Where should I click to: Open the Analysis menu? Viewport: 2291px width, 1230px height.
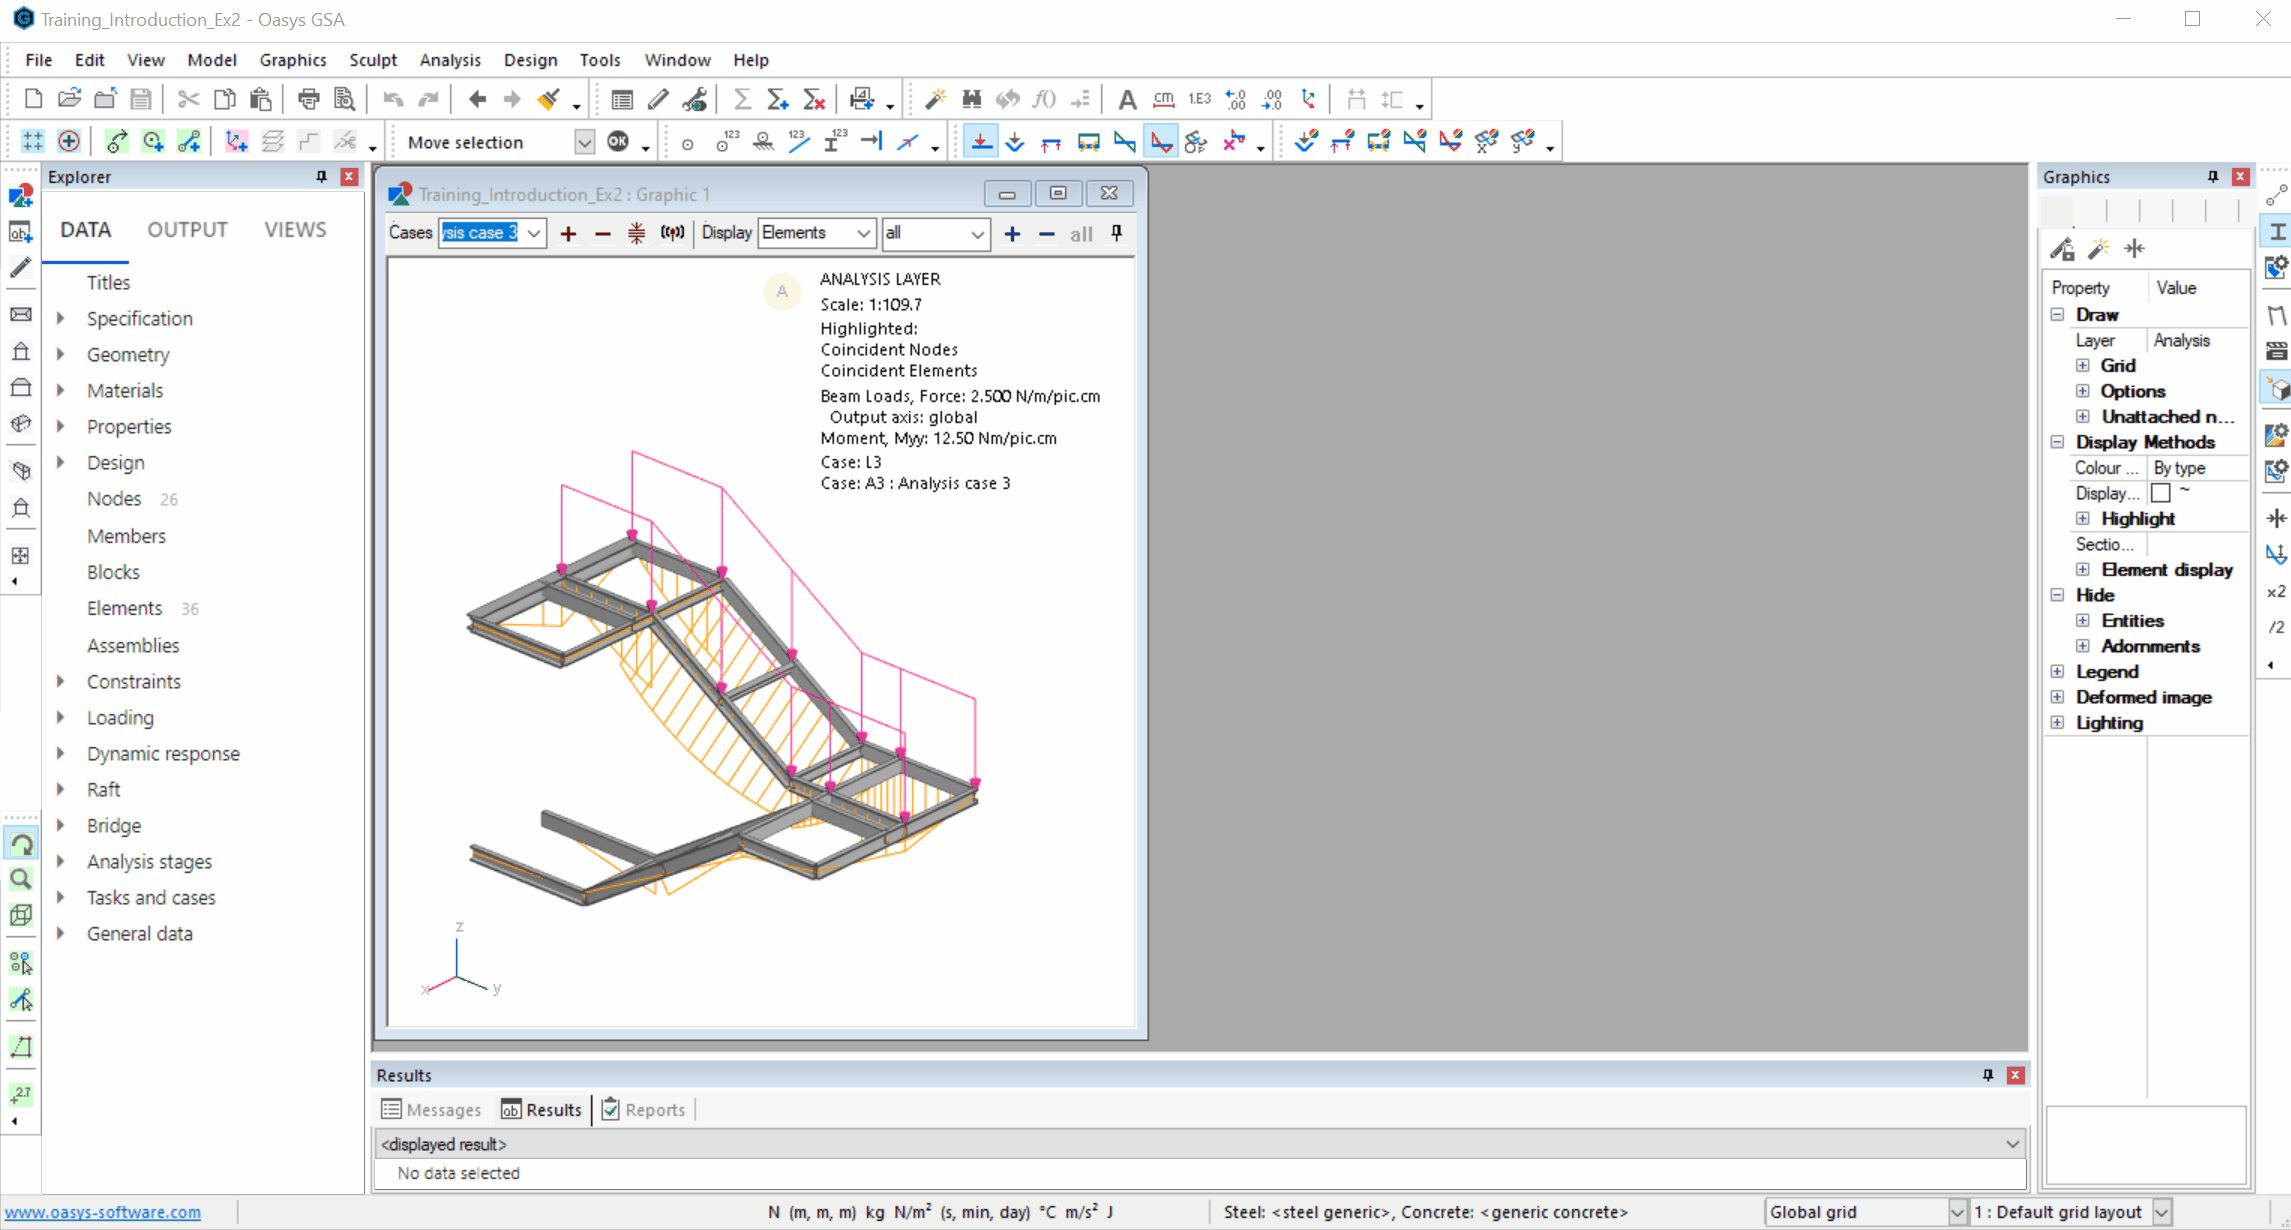click(x=450, y=59)
